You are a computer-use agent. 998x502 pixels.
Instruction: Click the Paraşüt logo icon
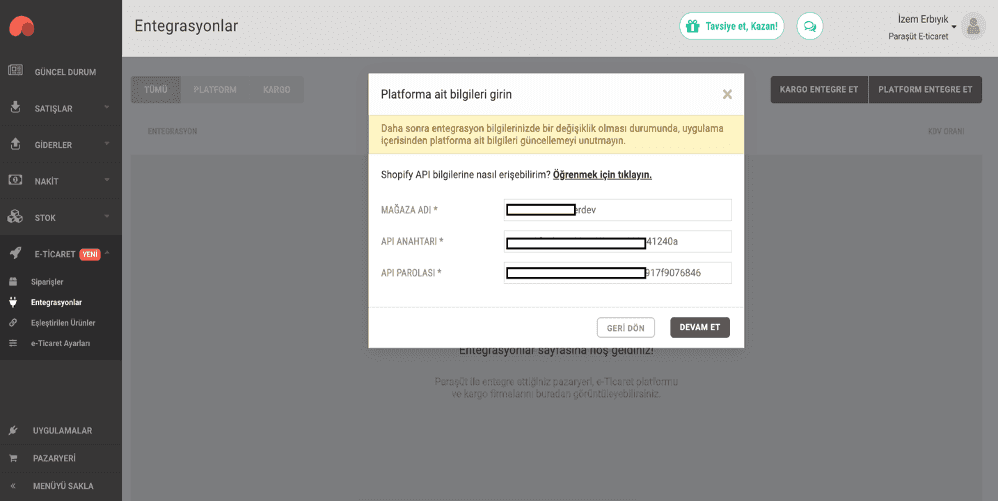point(21,27)
